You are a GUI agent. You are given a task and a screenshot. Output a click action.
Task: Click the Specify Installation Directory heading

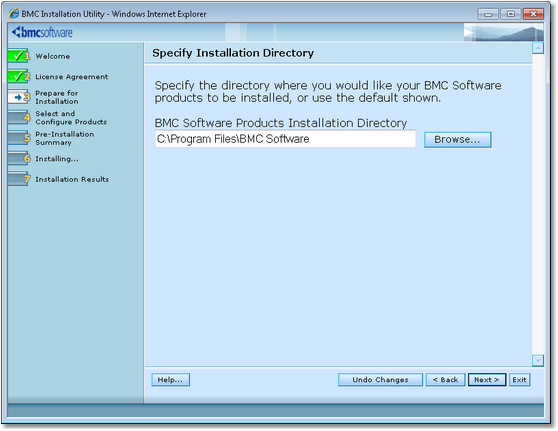coord(233,53)
